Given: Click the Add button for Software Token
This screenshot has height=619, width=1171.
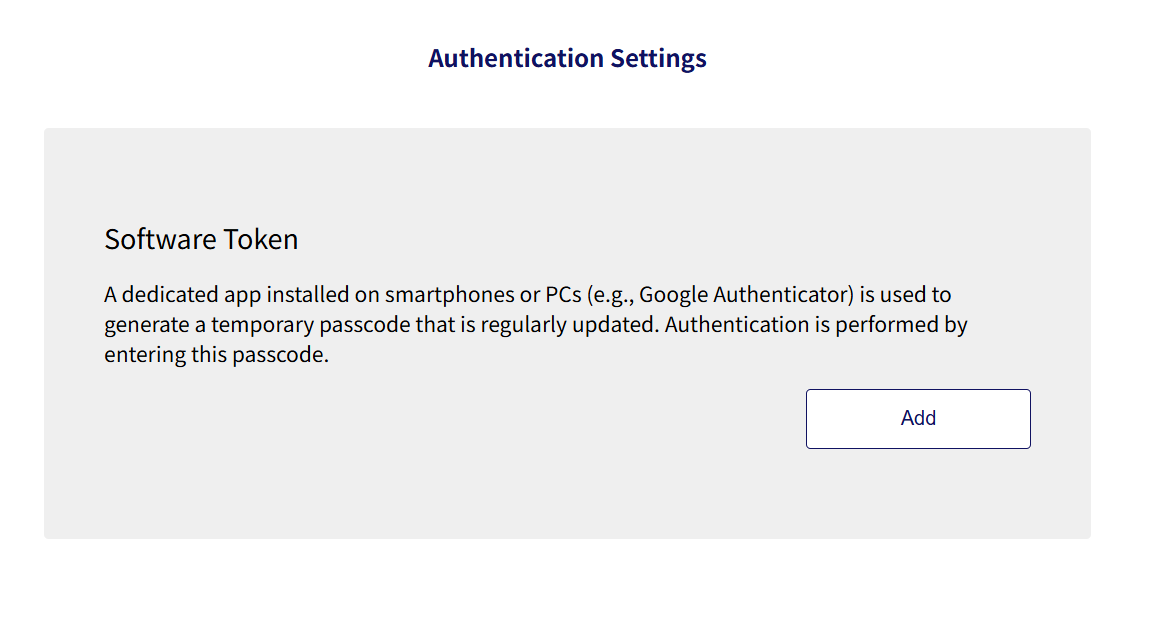Looking at the screenshot, I should 917,418.
